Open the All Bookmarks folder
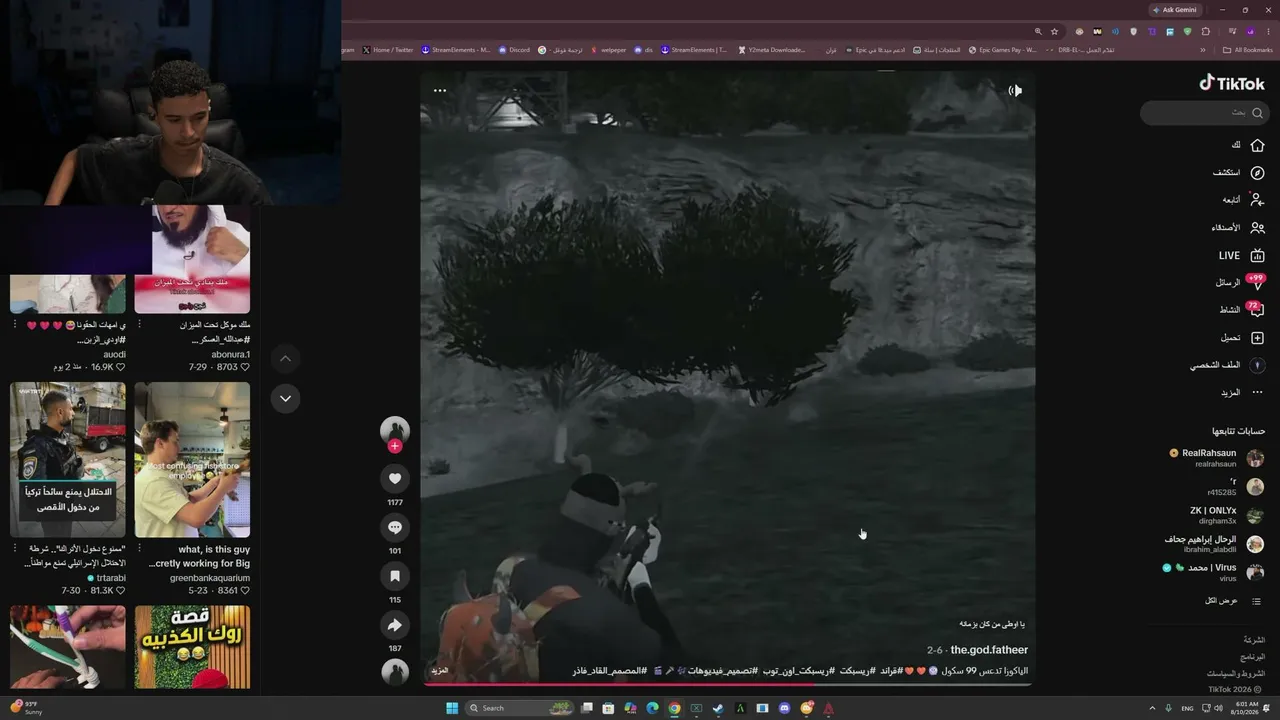The height and width of the screenshot is (720, 1280). [x=1248, y=50]
